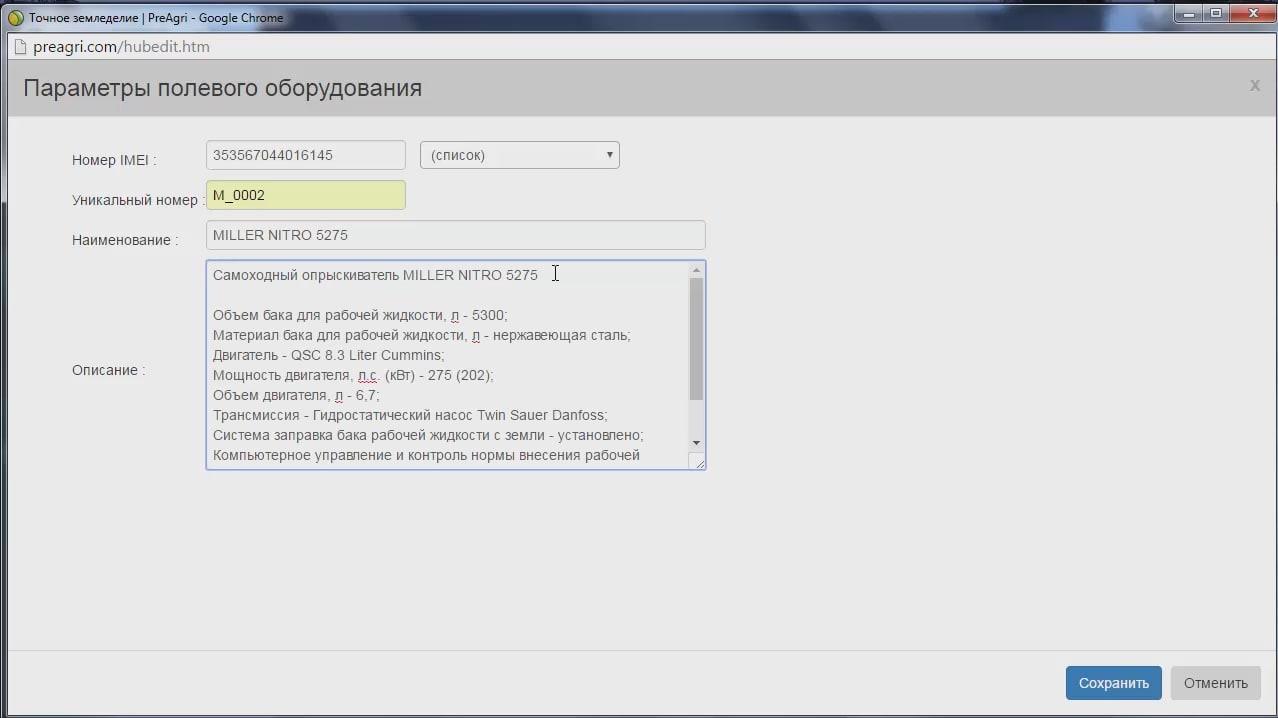Click the description scrollbar thumb
Viewport: 1278px width, 718px height.
pyautogui.click(x=696, y=340)
